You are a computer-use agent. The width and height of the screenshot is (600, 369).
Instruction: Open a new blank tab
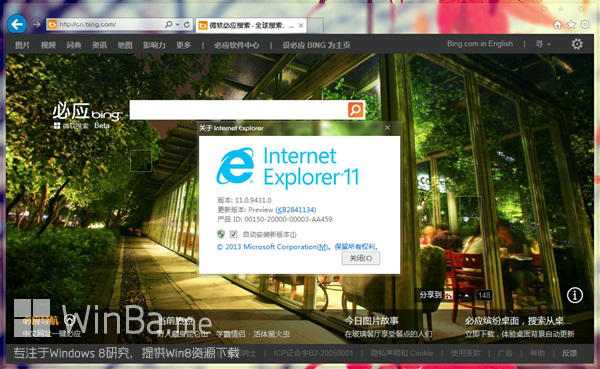pos(315,26)
